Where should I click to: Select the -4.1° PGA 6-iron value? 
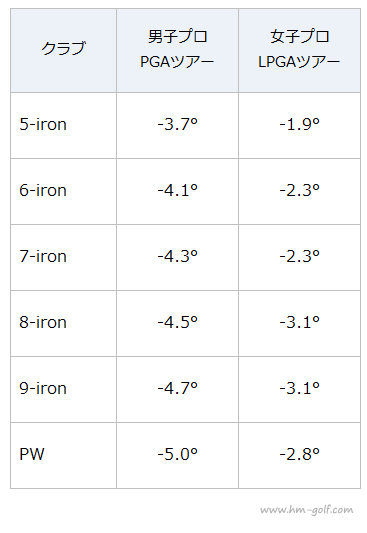coord(177,190)
